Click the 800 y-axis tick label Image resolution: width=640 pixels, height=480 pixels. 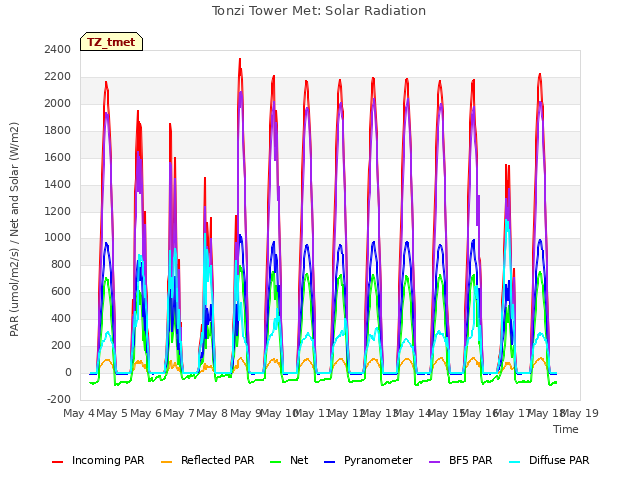tap(61, 264)
